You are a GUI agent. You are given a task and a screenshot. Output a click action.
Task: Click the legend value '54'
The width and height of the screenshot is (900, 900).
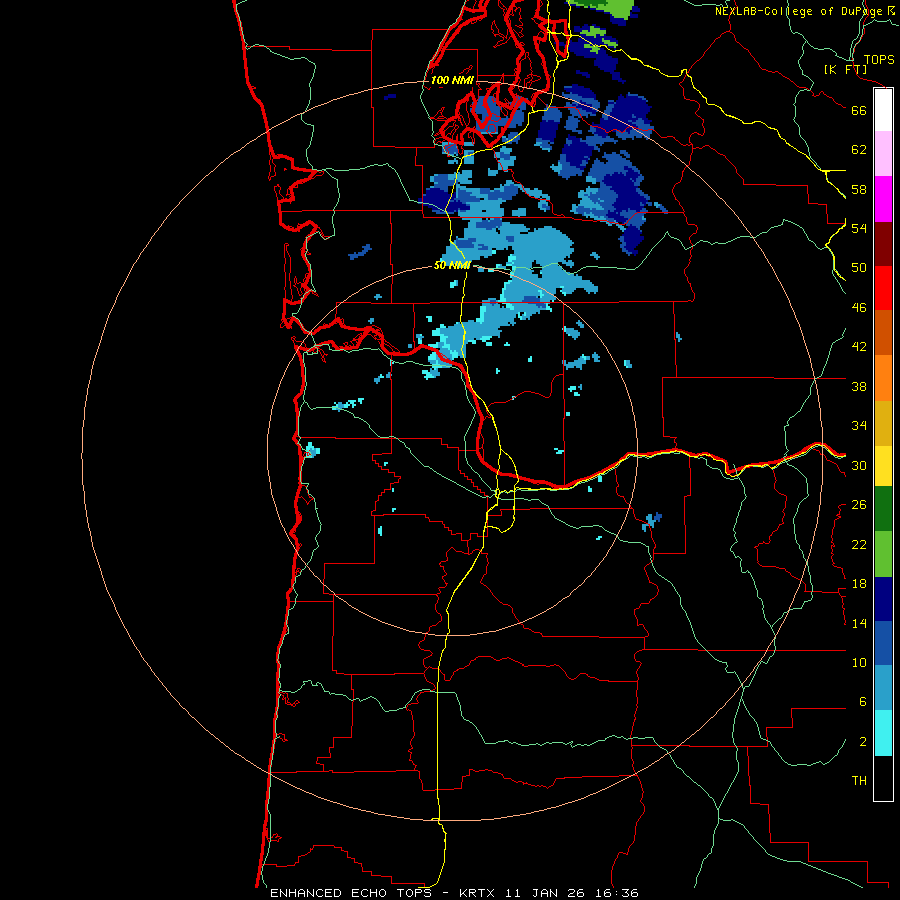(859, 228)
